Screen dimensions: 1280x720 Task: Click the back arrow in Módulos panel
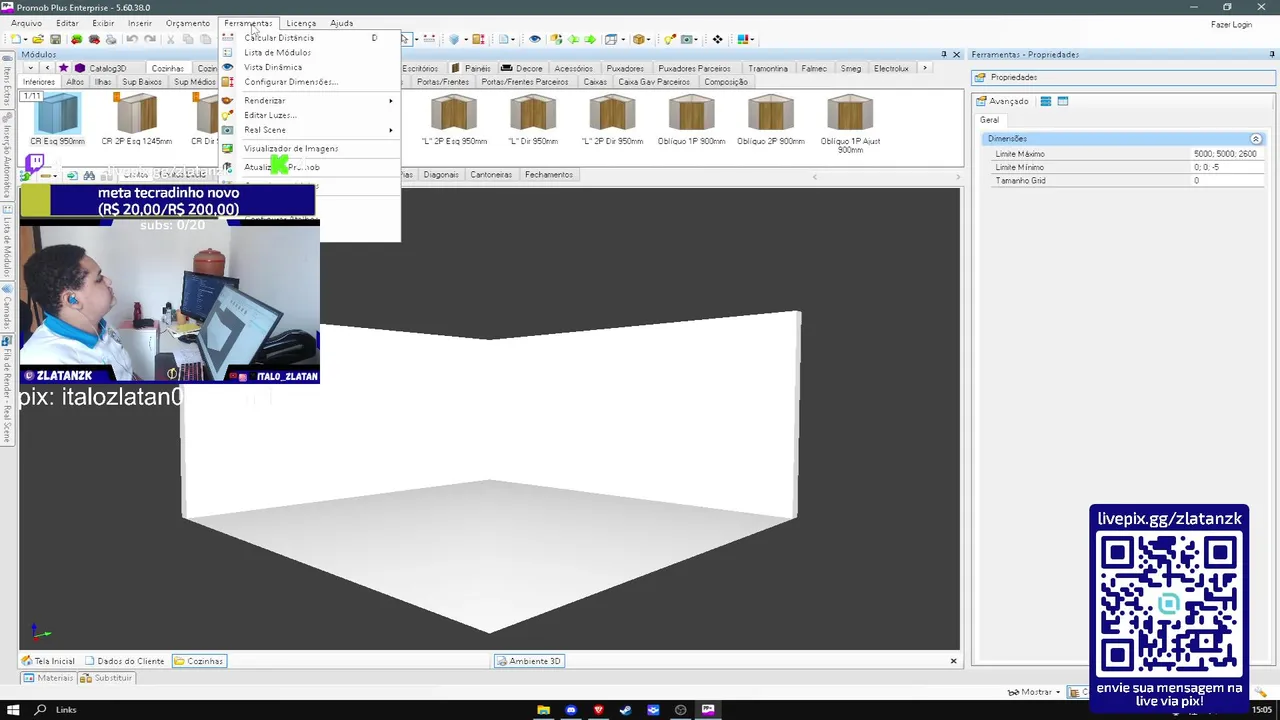[x=46, y=68]
